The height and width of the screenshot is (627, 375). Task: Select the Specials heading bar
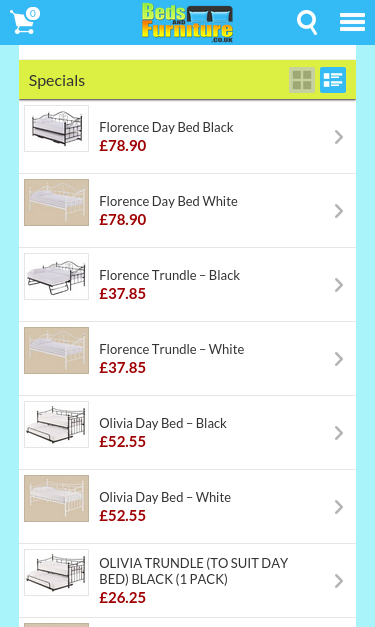[188, 80]
